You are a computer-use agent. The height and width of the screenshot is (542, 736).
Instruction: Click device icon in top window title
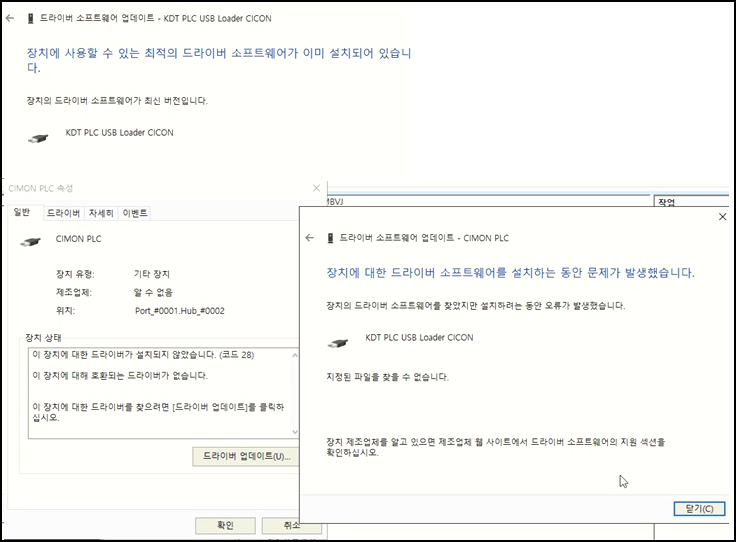[x=31, y=18]
